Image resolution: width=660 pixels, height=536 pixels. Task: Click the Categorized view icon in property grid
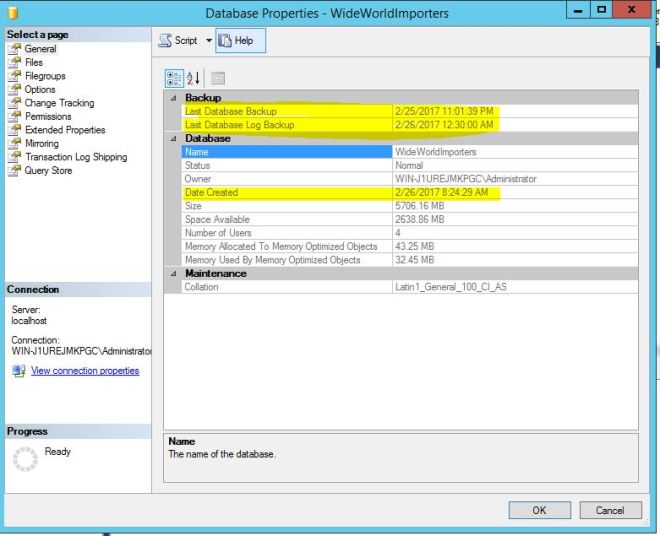pos(173,77)
